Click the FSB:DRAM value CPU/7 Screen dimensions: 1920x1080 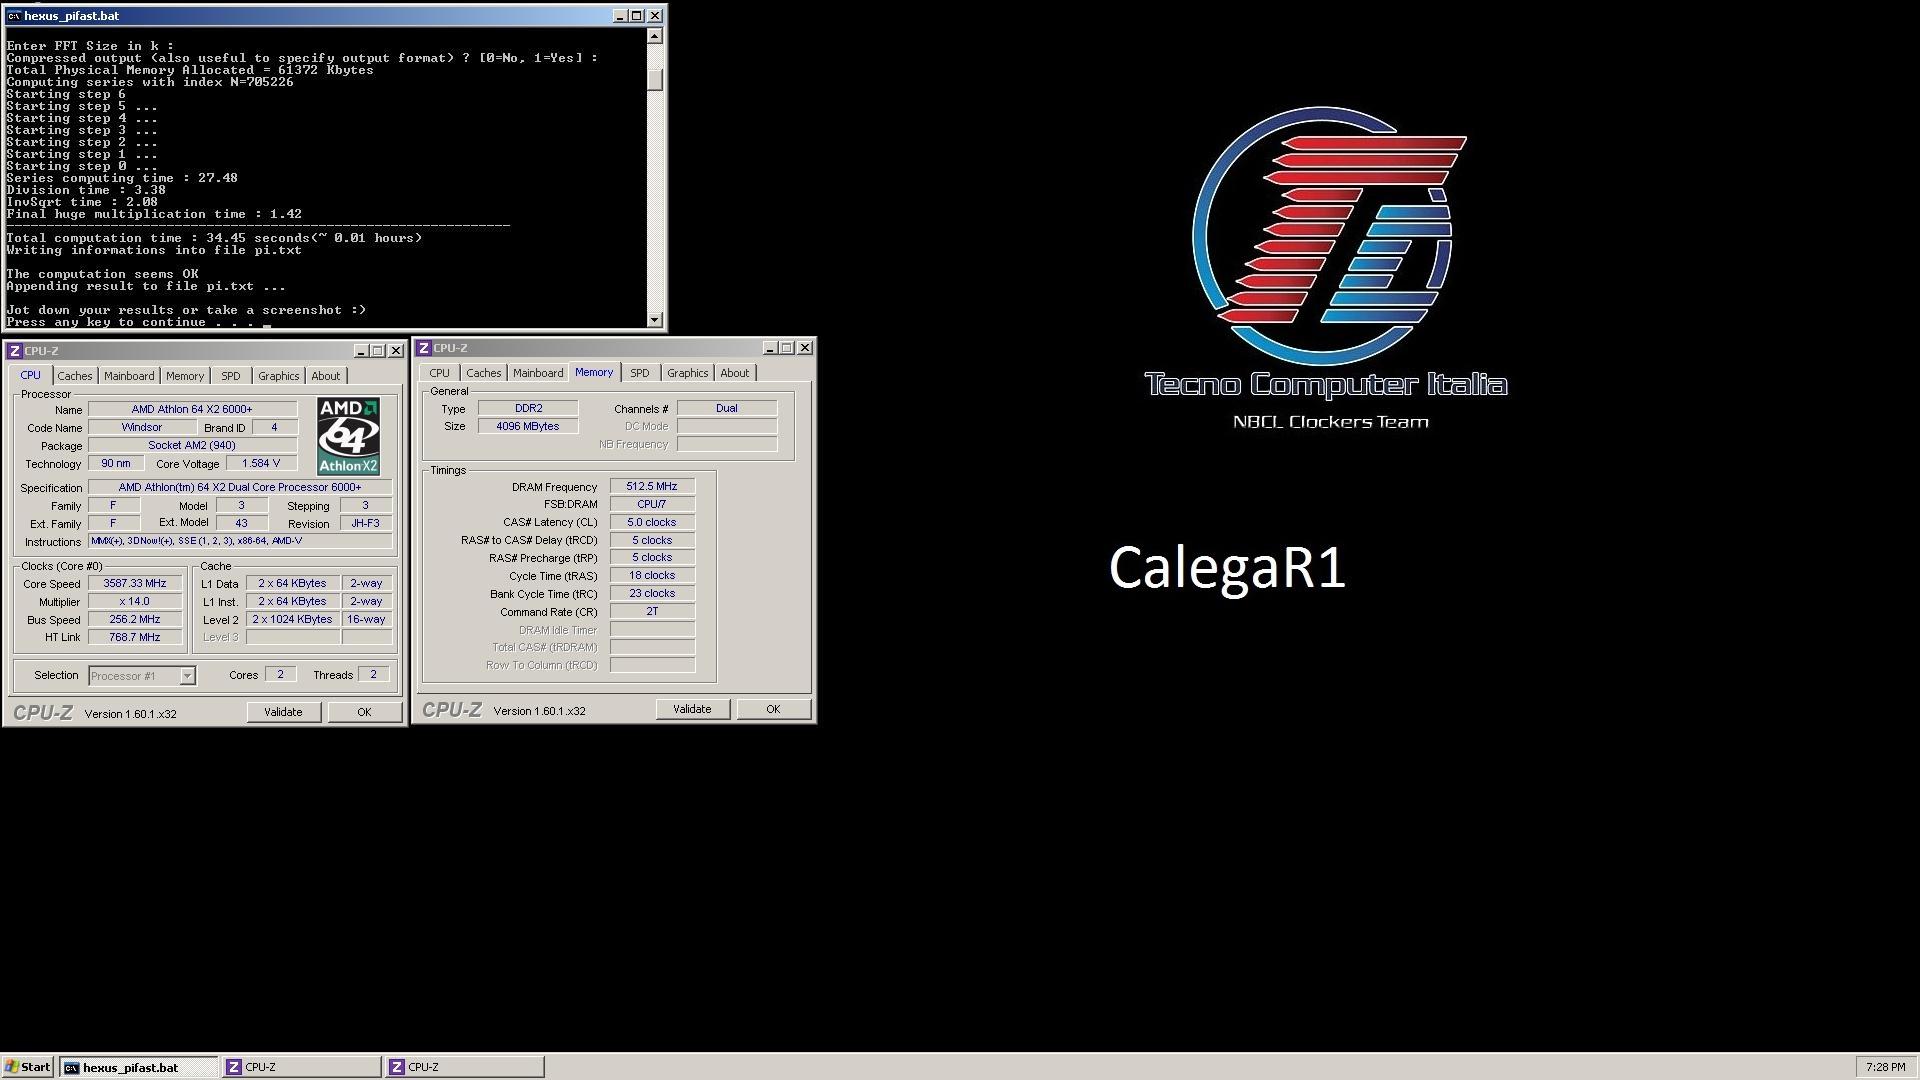(652, 505)
